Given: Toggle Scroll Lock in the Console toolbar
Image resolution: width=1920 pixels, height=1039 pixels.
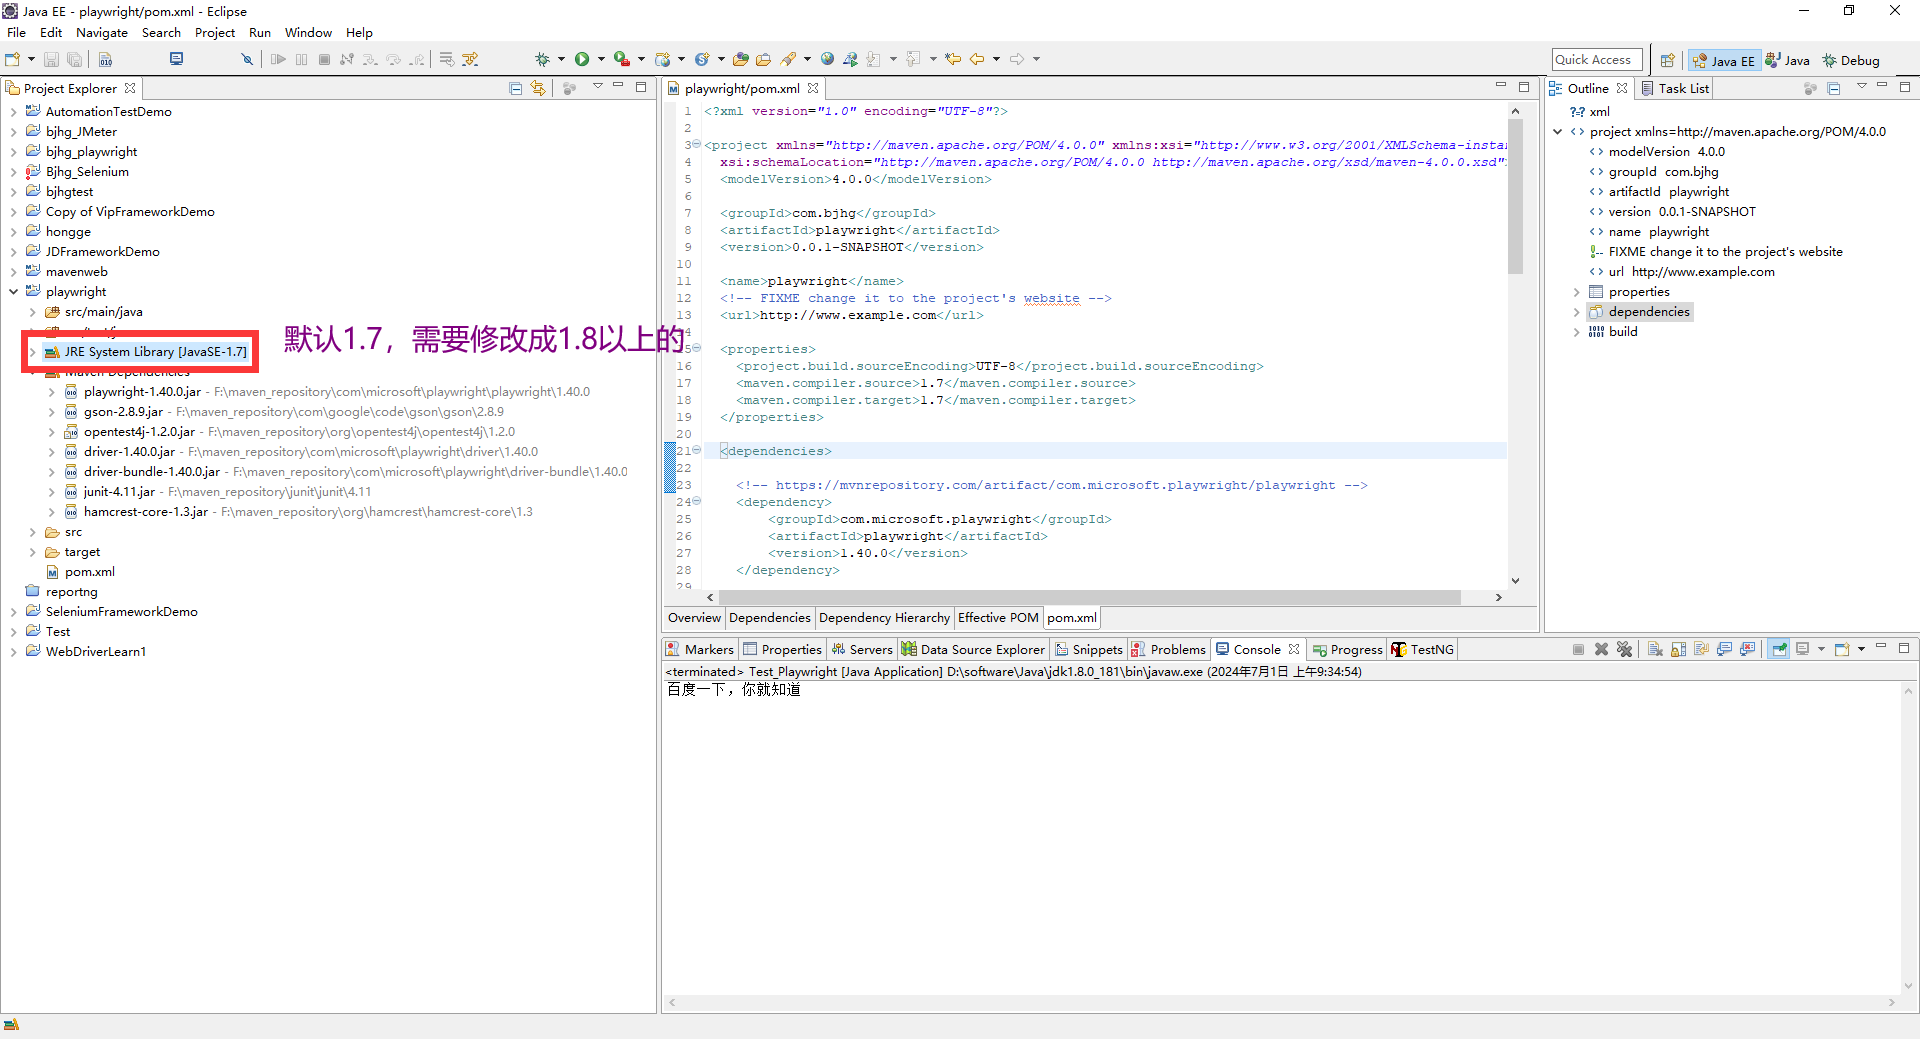Looking at the screenshot, I should [x=1679, y=649].
